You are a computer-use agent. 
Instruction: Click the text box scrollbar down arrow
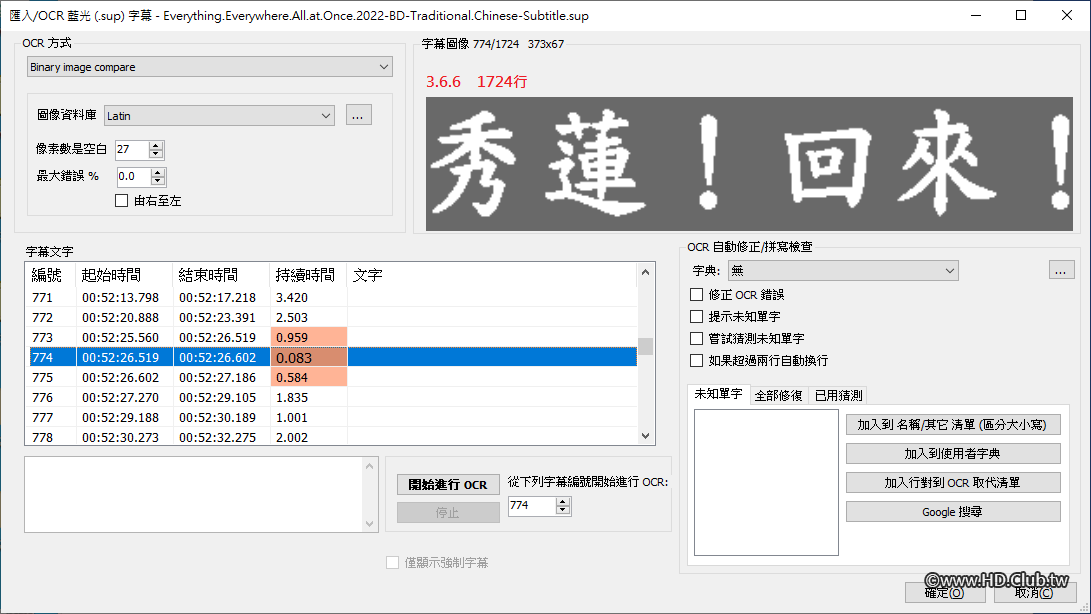click(369, 524)
